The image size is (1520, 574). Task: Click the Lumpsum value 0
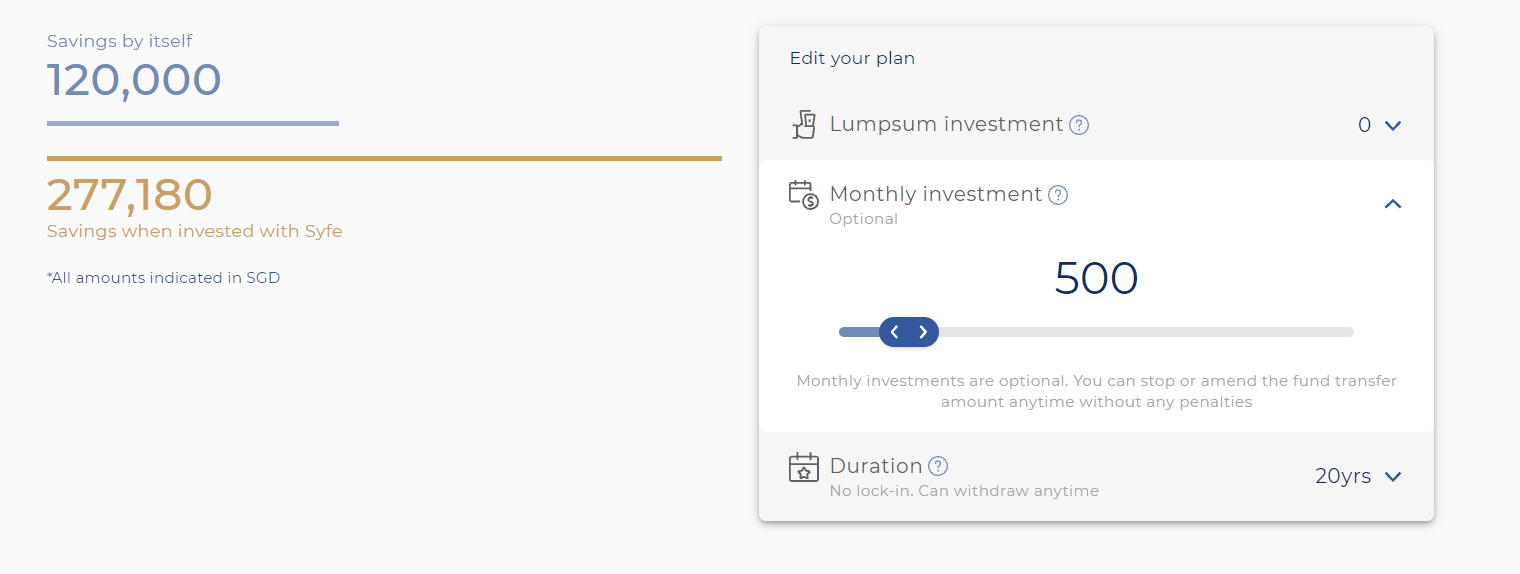(1364, 125)
